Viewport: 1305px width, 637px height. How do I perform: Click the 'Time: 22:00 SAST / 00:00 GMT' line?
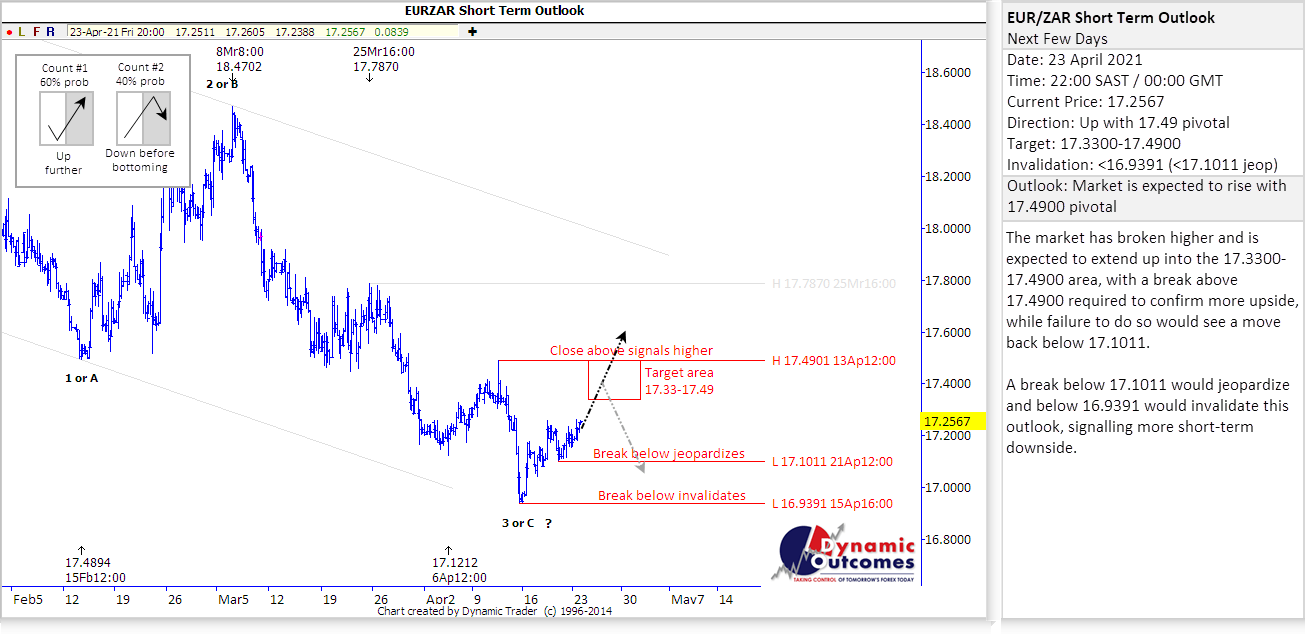coord(1114,81)
